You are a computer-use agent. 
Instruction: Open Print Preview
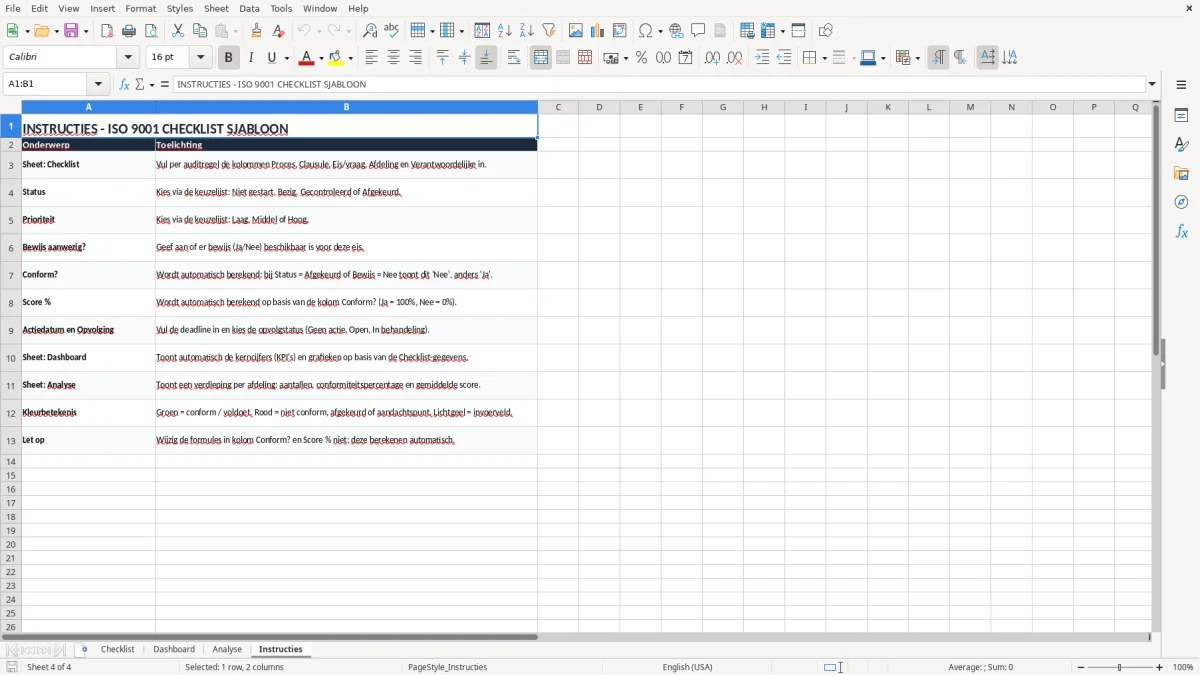pos(151,31)
